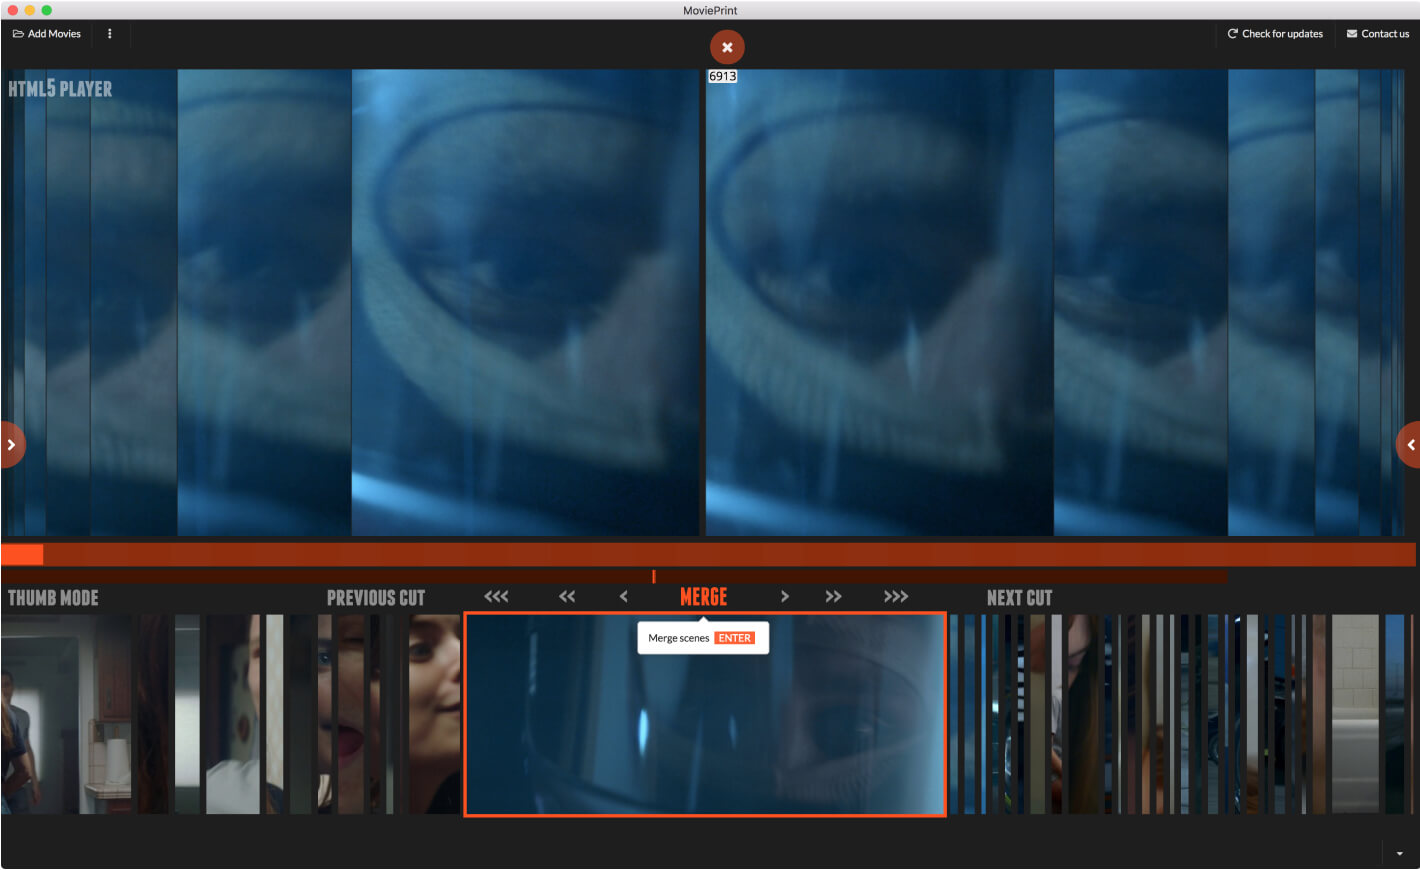The height and width of the screenshot is (870, 1420).
Task: Click the bright orange segment of the scene timeline
Action: coord(22,555)
